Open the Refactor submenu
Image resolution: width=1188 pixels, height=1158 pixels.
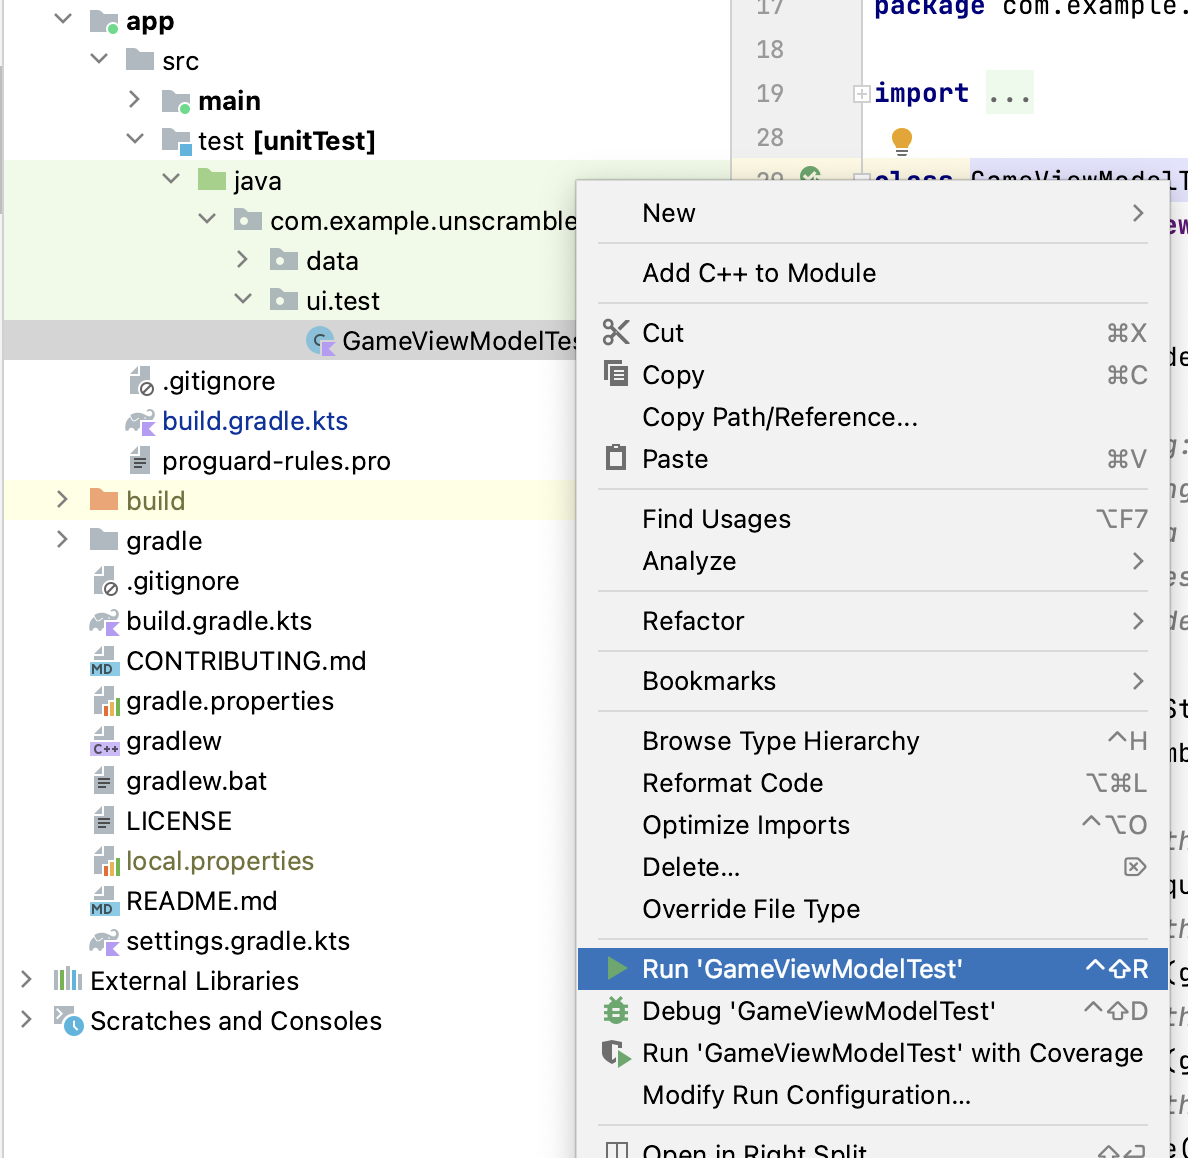point(694,621)
